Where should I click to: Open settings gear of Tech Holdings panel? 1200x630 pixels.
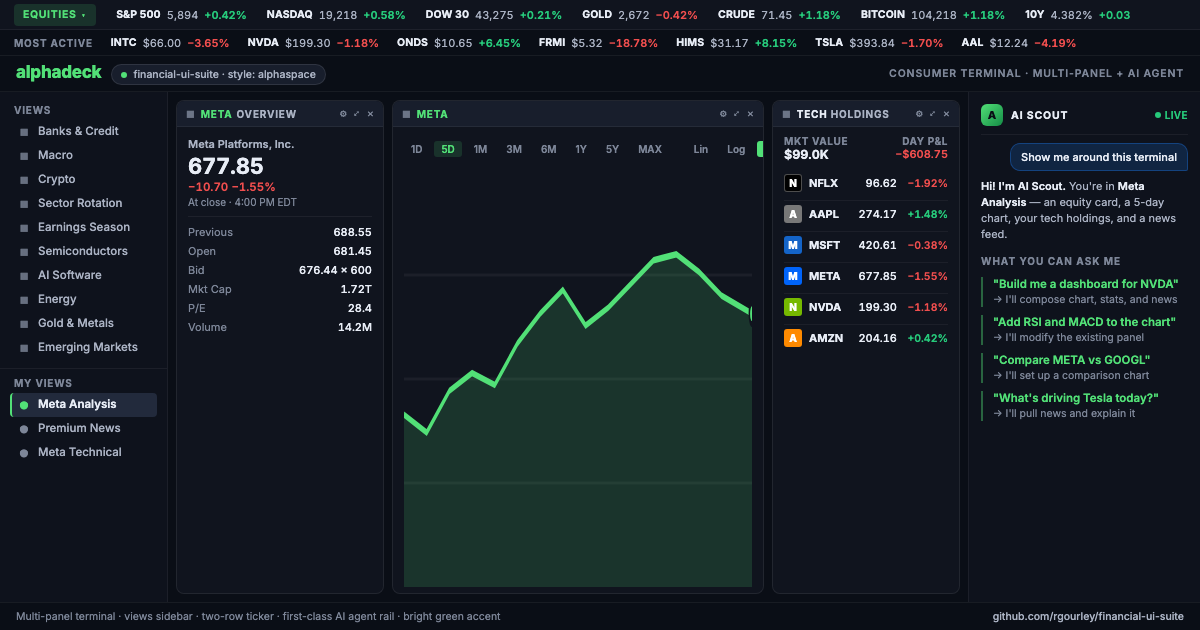pos(919,114)
